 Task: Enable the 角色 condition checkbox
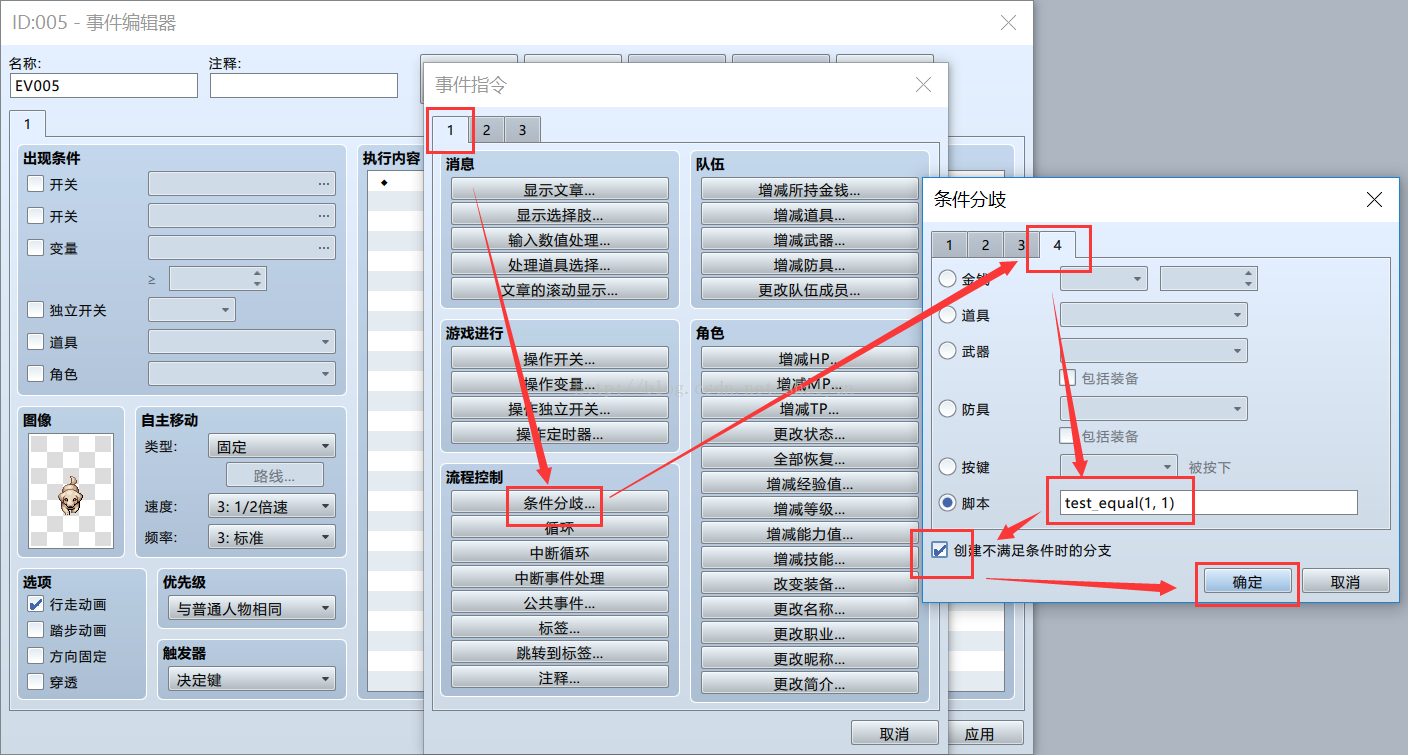click(x=36, y=374)
